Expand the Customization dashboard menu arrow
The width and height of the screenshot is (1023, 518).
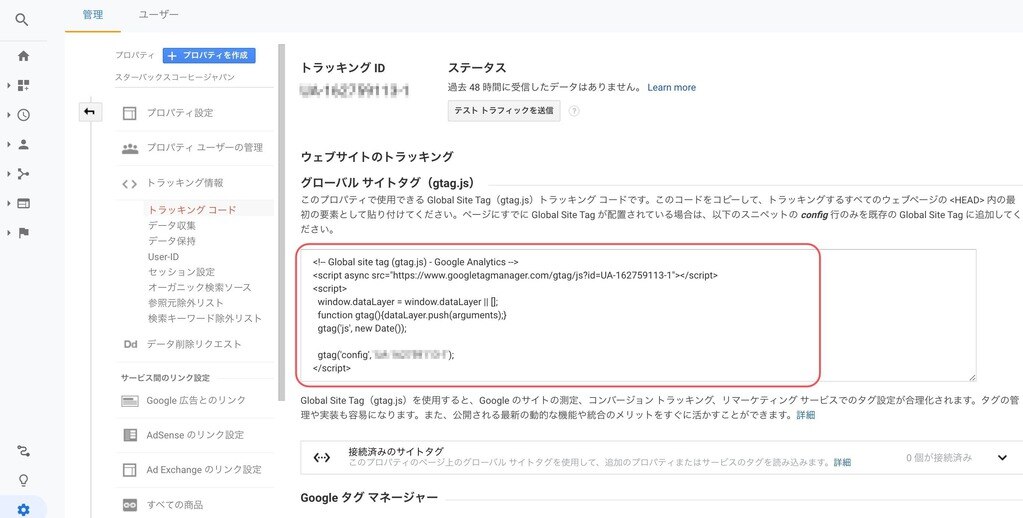(x=9, y=86)
